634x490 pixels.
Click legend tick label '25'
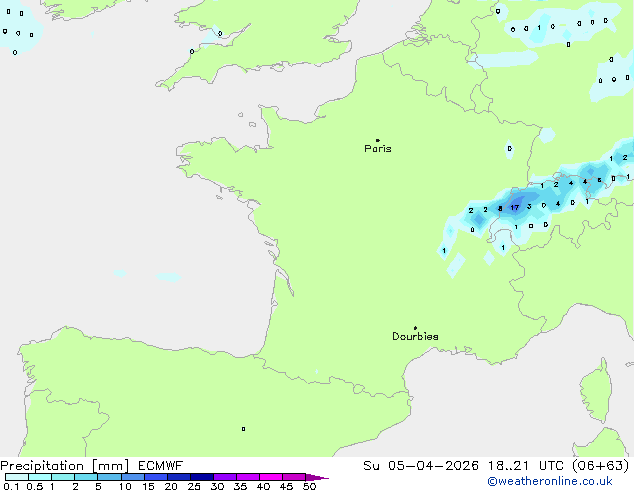click(x=194, y=486)
